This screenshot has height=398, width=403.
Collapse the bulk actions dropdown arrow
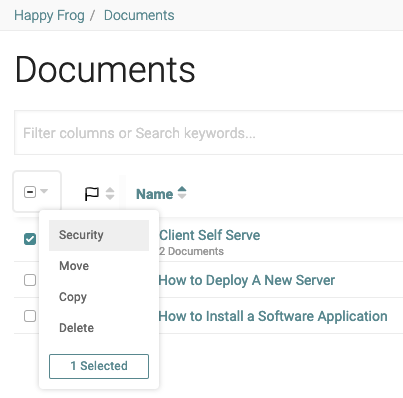click(x=44, y=191)
